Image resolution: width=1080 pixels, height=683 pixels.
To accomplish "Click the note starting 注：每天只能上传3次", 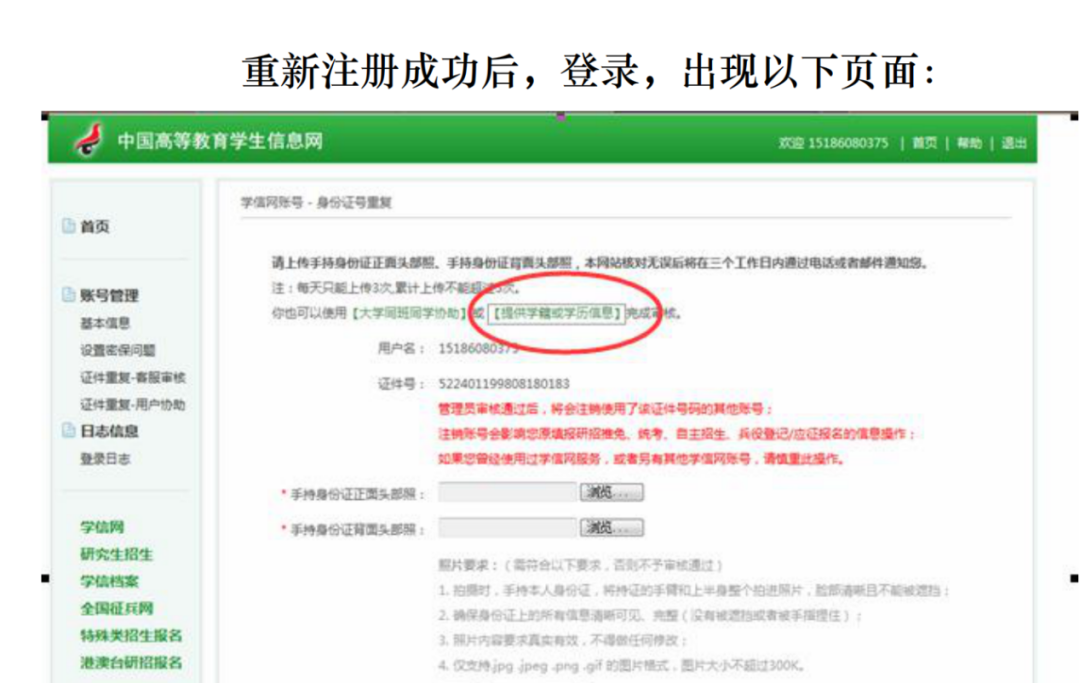I will [395, 288].
